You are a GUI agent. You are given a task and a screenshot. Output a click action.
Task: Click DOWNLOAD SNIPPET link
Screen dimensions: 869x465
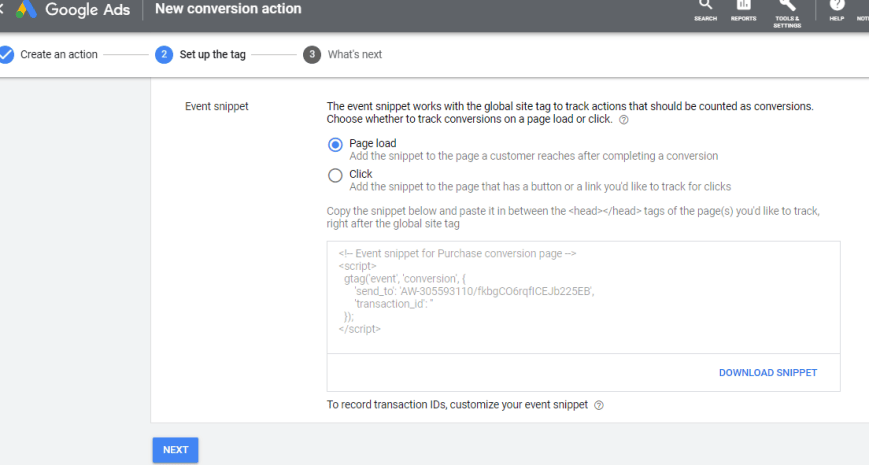click(x=768, y=372)
